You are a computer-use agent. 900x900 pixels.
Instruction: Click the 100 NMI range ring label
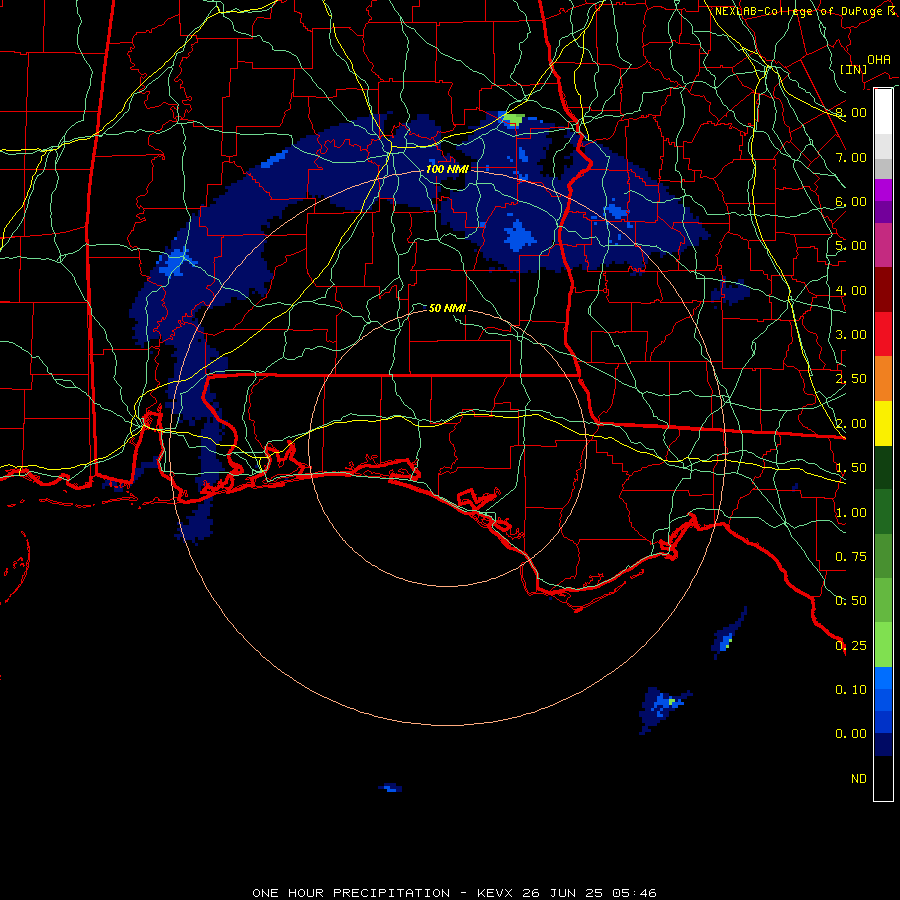pos(447,169)
